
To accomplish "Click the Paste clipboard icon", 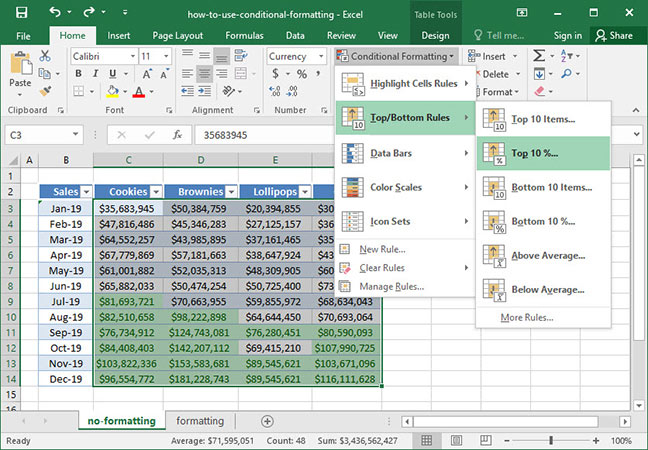I will pos(20,63).
